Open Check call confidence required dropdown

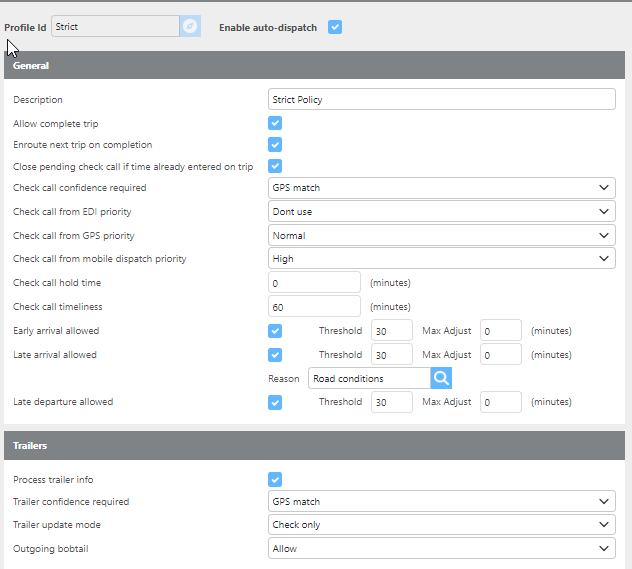click(x=441, y=188)
